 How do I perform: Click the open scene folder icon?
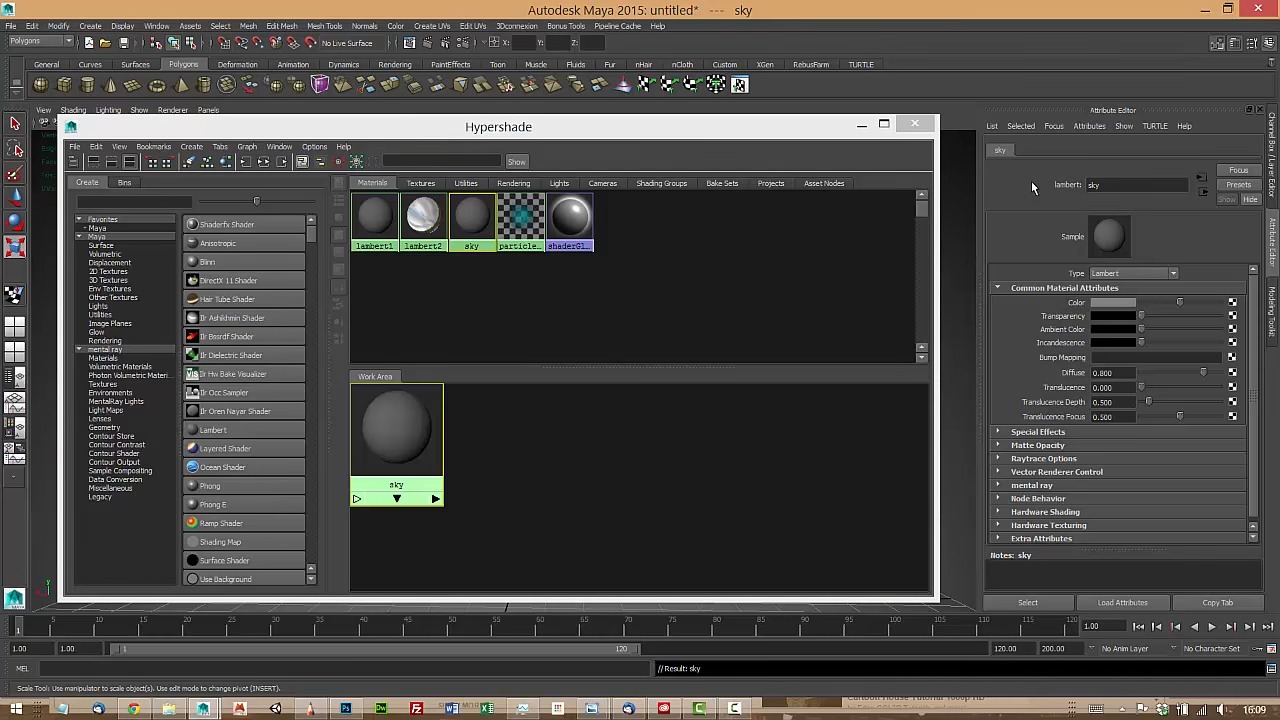(105, 42)
